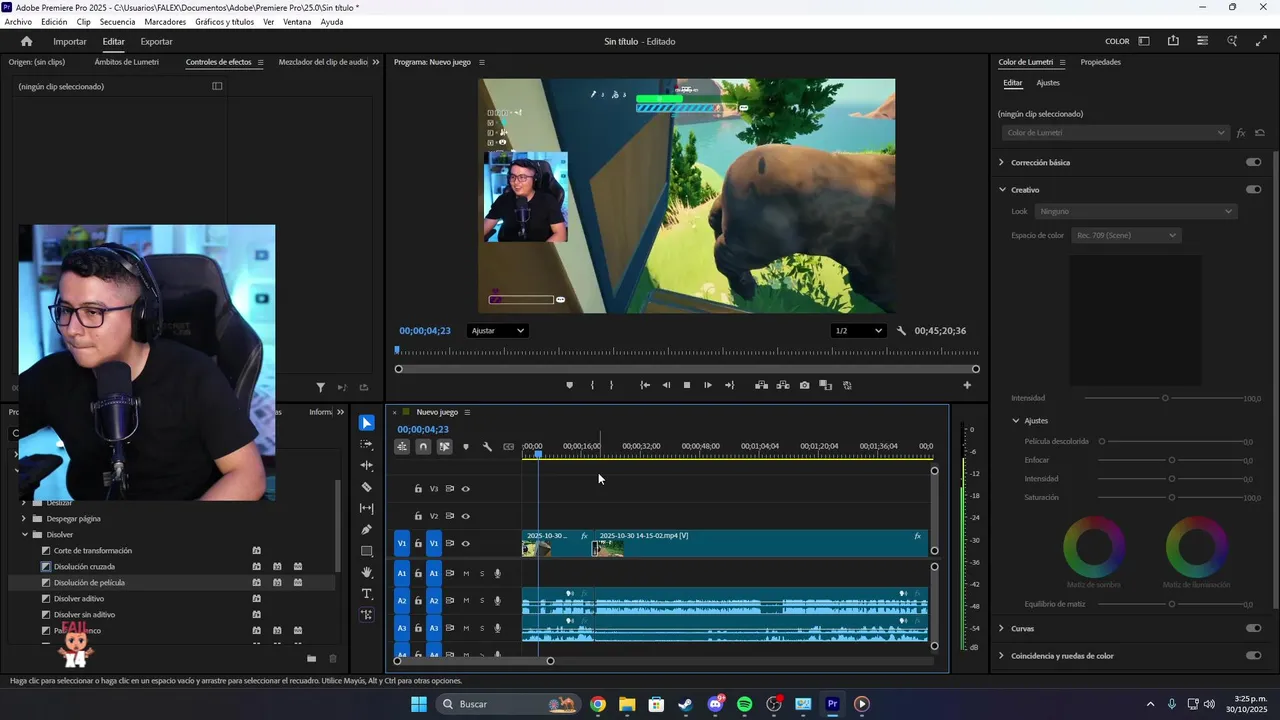Toggle V1 track visibility eye

tap(465, 544)
